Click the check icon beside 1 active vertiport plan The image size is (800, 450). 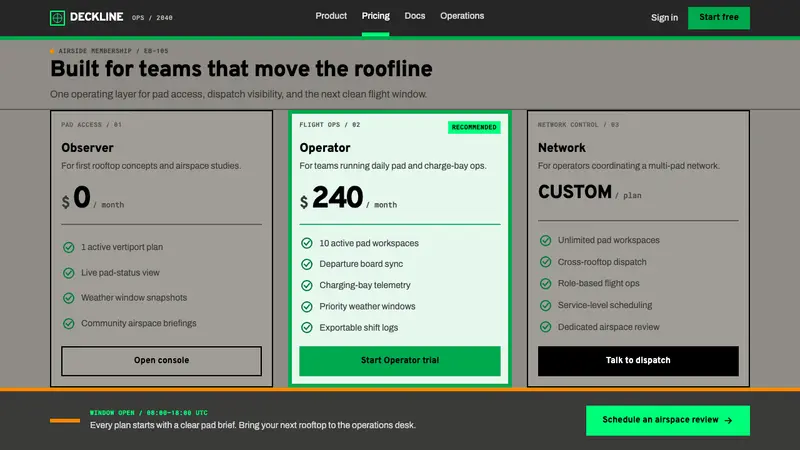pos(68,247)
